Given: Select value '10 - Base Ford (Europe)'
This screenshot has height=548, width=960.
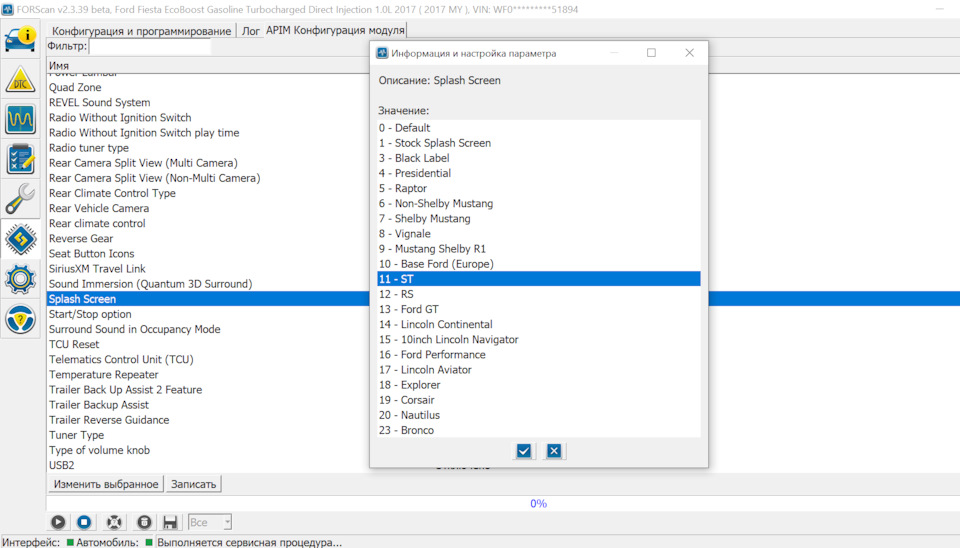Looking at the screenshot, I should 539,264.
